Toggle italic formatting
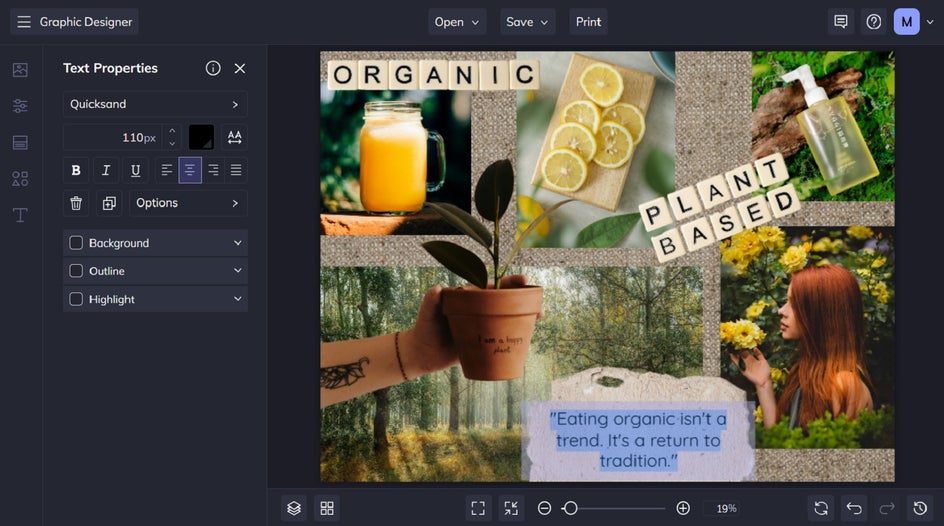 [106, 170]
